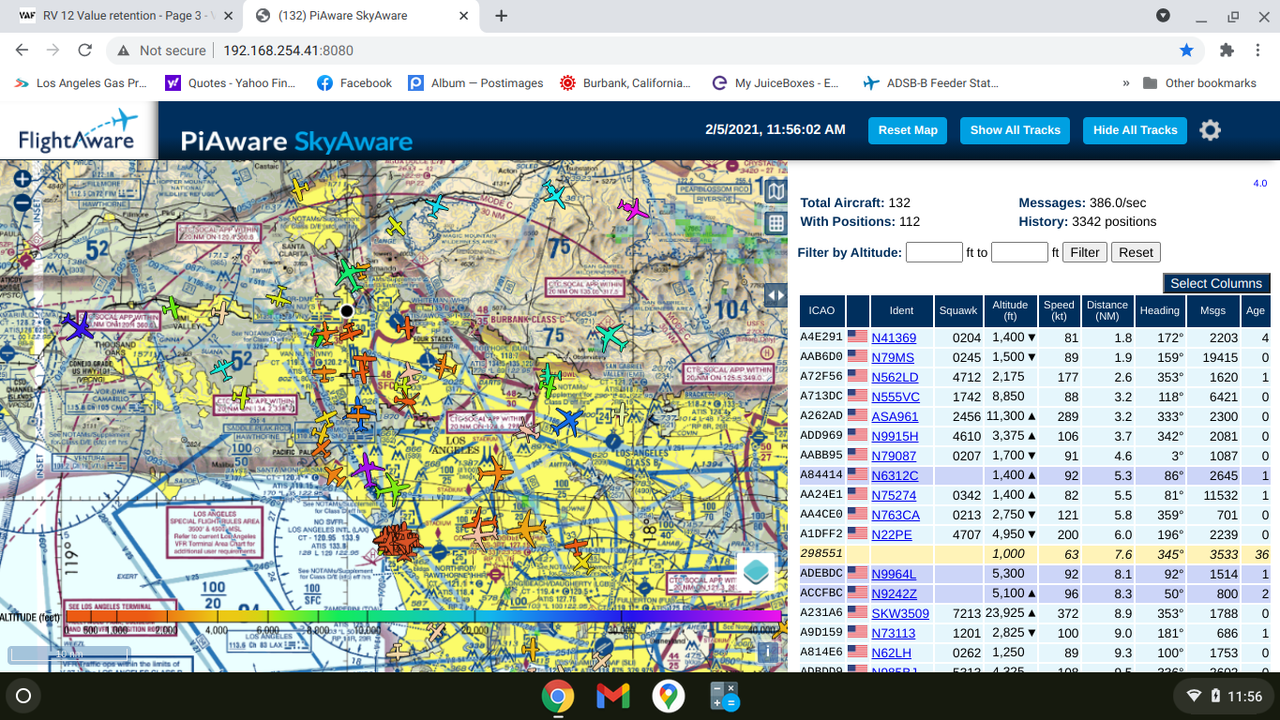The image size is (1280, 720).
Task: Open ADSB-B Feeder Stat... bookmark
Action: click(x=931, y=83)
